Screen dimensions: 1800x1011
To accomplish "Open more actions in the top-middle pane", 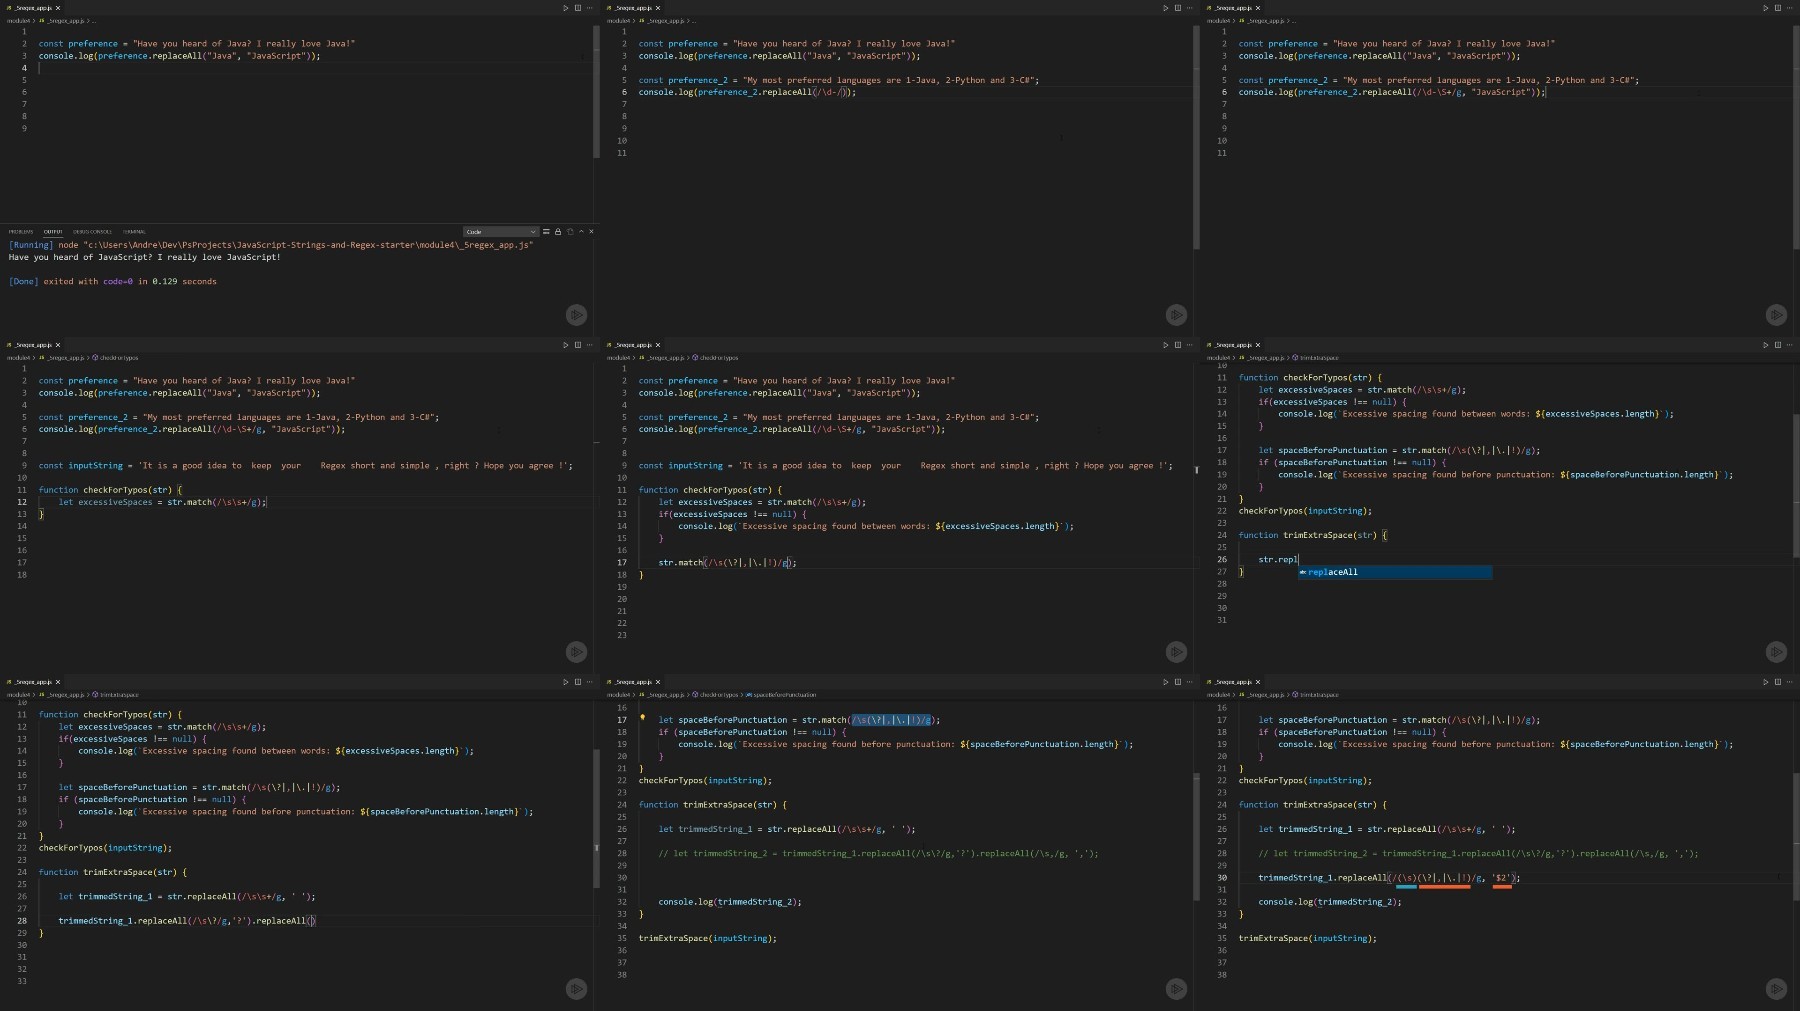I will click(1189, 8).
